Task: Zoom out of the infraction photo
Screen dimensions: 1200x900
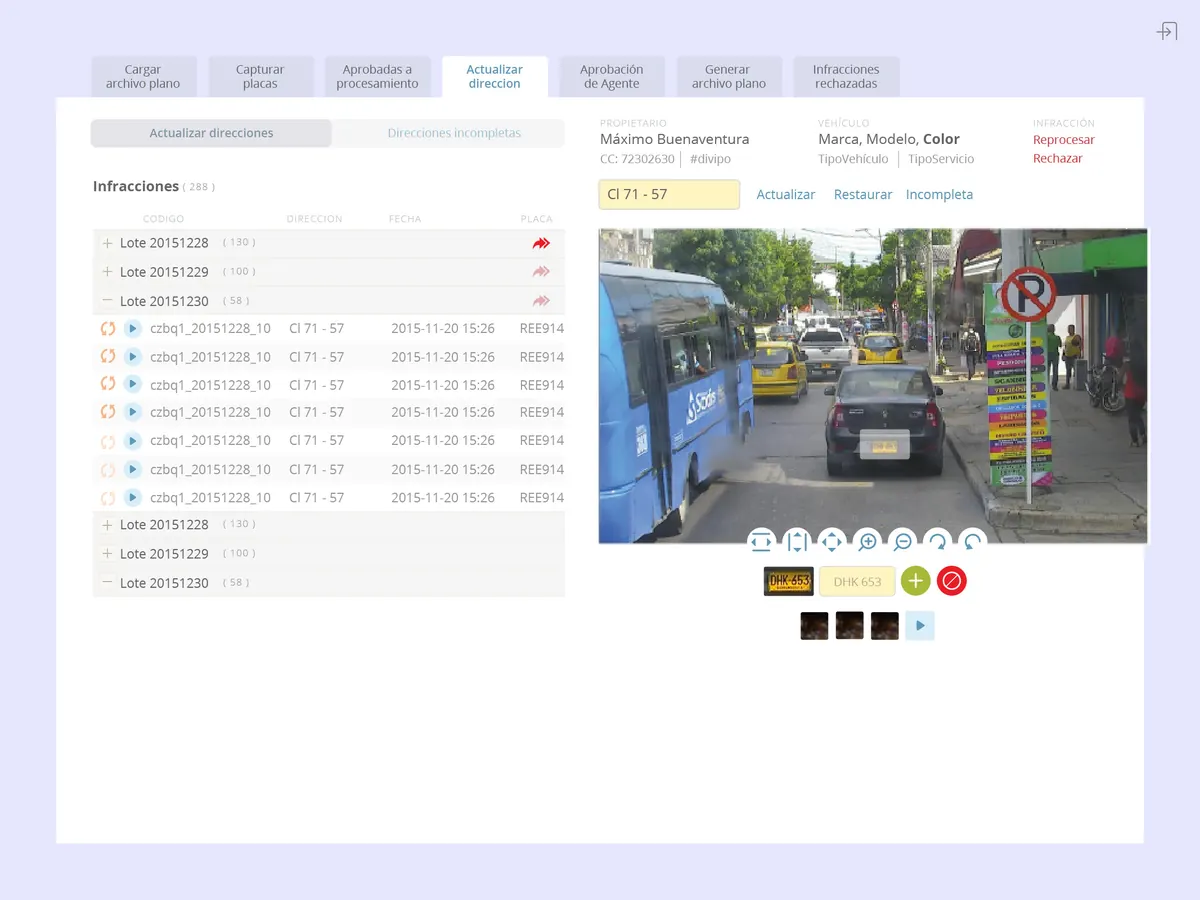Action: tap(902, 542)
